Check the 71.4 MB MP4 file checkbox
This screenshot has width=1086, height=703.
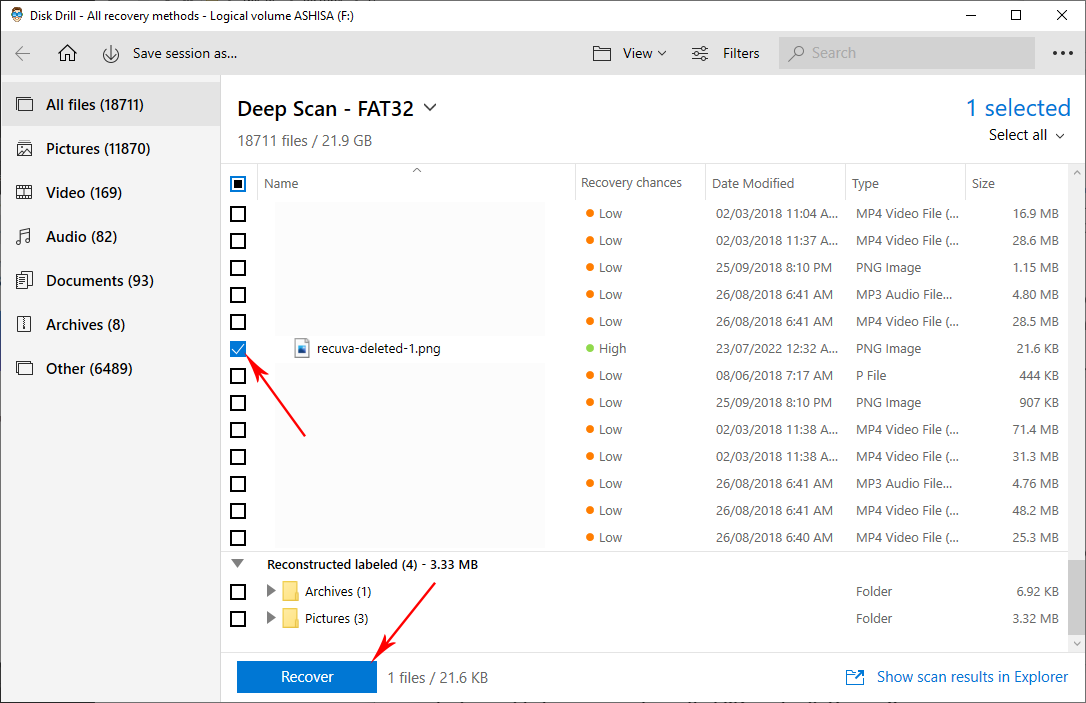coord(238,429)
